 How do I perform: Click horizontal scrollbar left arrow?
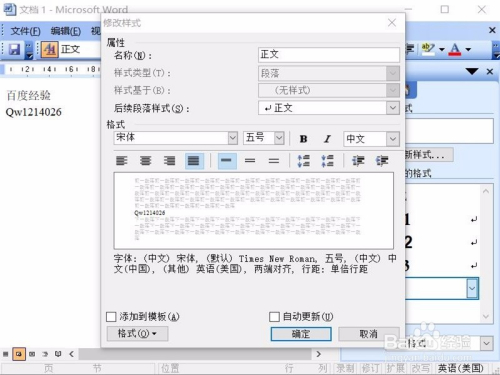click(71, 354)
